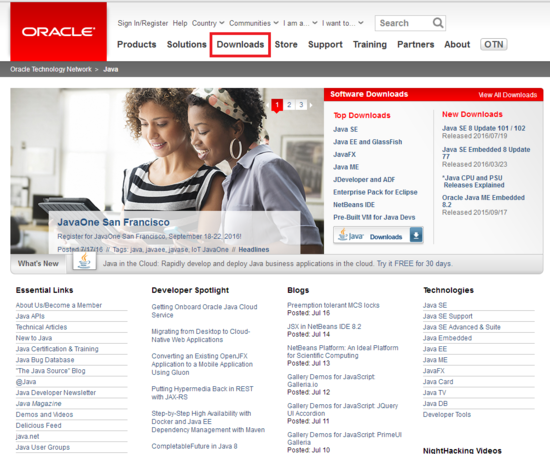Click the OTN button
Screen dimensions: 550x454
tap(494, 45)
